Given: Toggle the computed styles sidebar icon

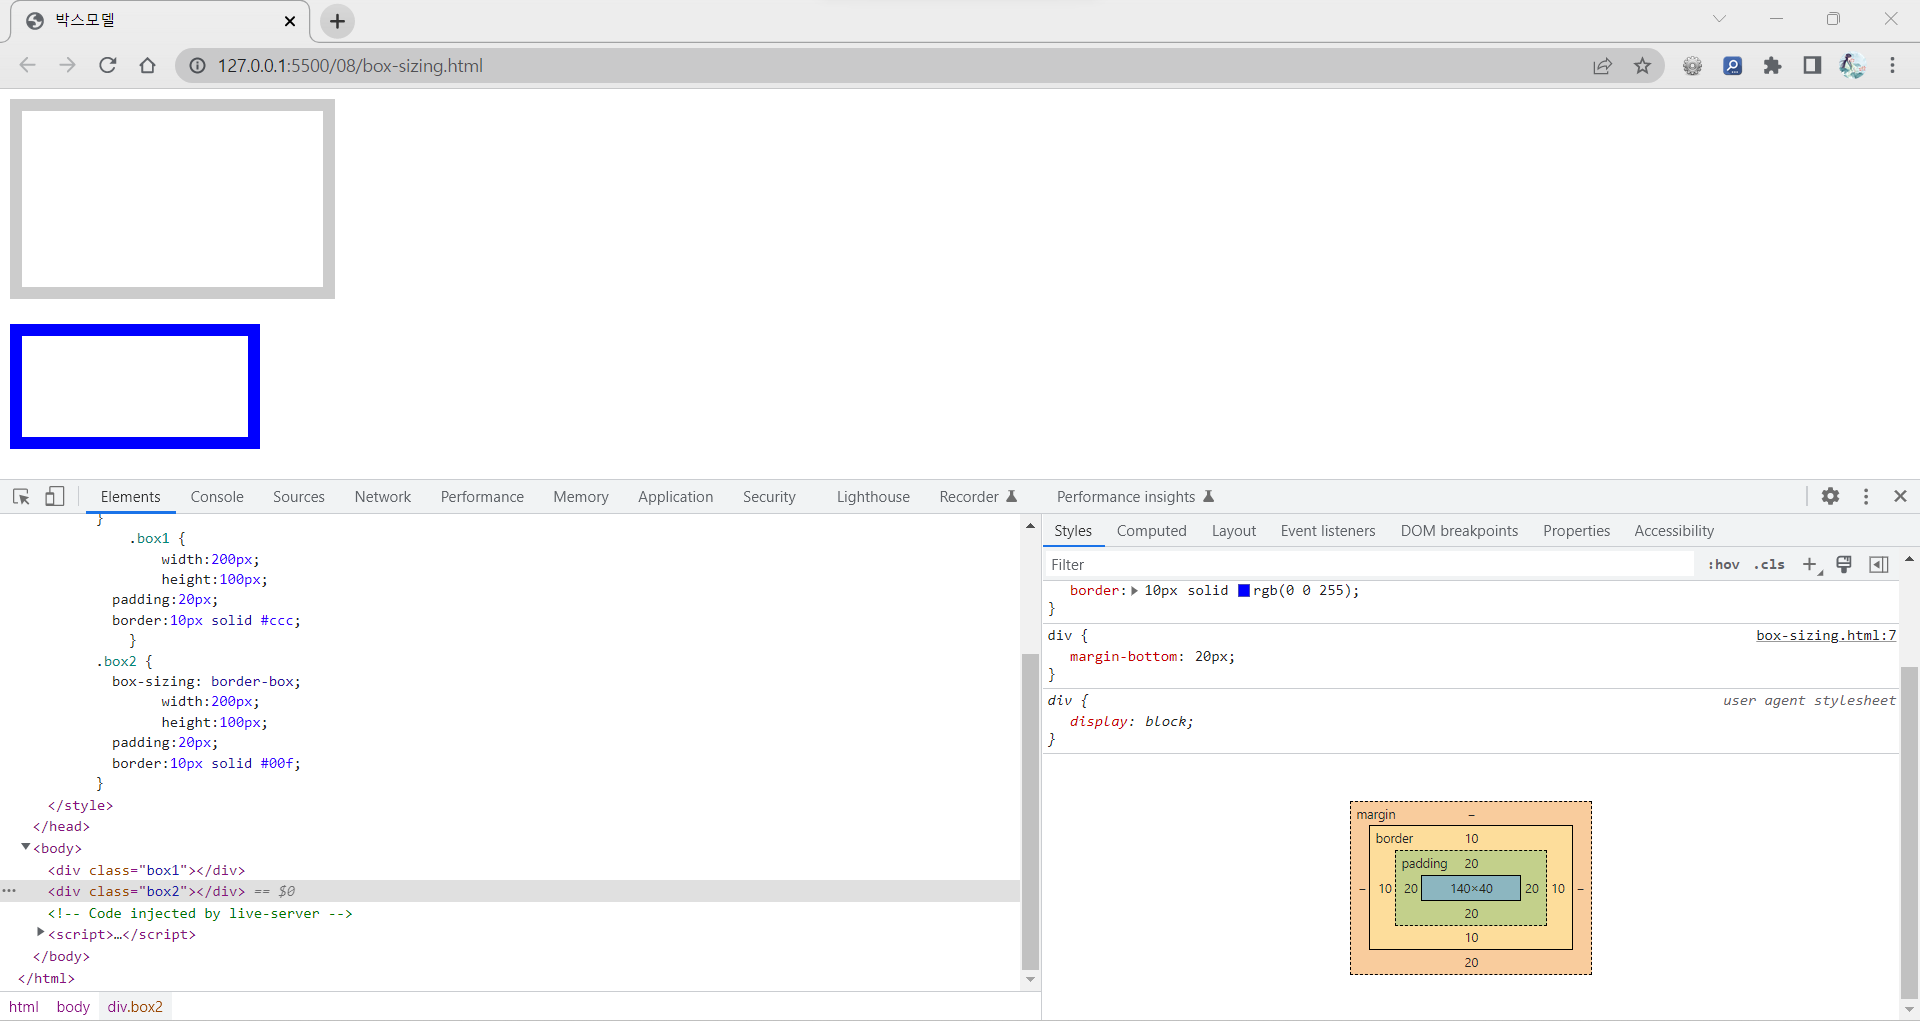Looking at the screenshot, I should click(1879, 565).
